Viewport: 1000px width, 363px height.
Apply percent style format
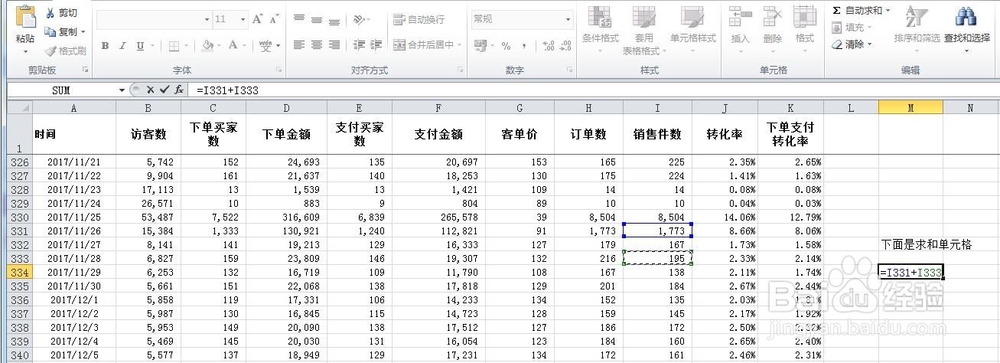click(506, 46)
